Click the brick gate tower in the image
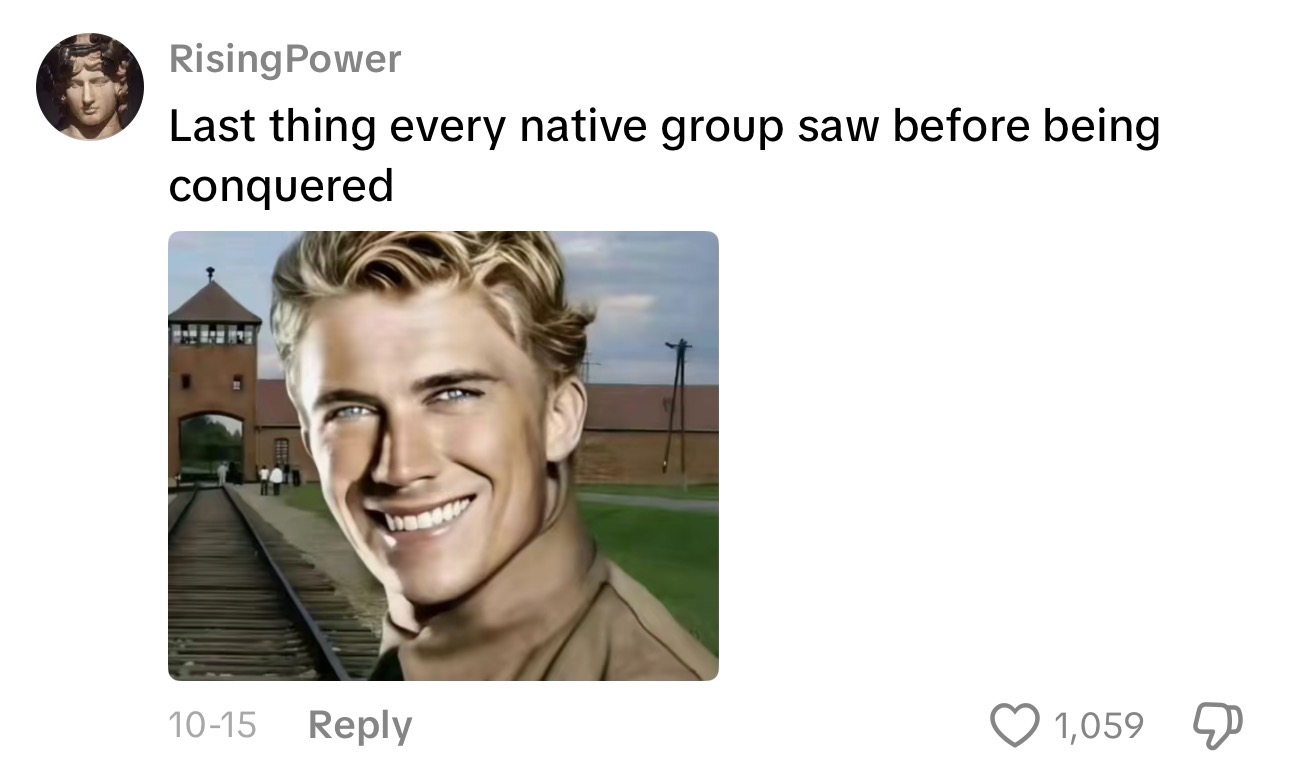This screenshot has width=1290, height=760. tap(213, 380)
